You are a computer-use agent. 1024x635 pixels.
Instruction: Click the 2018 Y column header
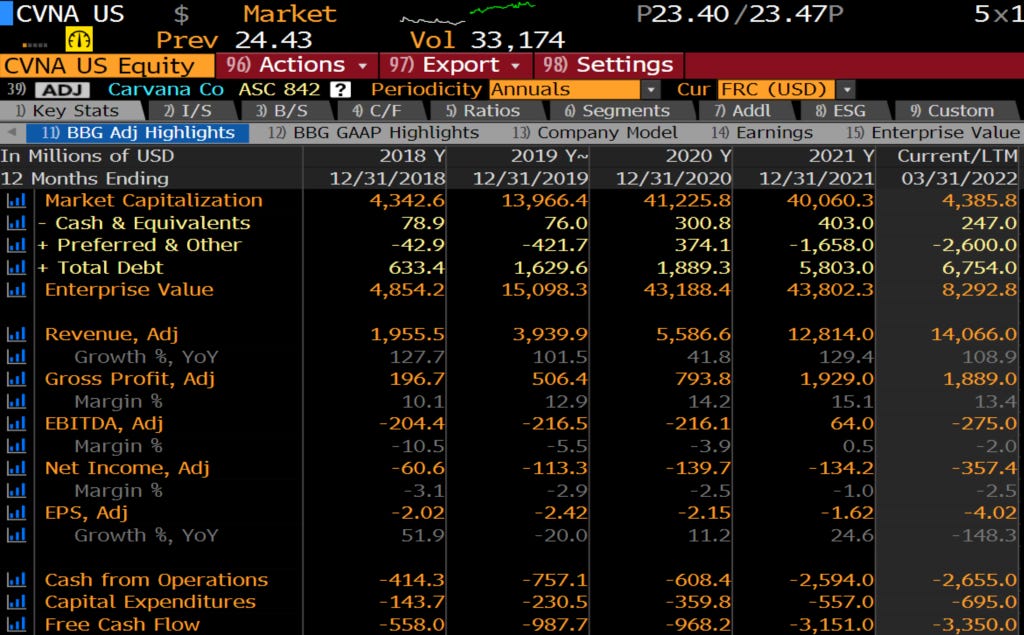click(x=412, y=156)
